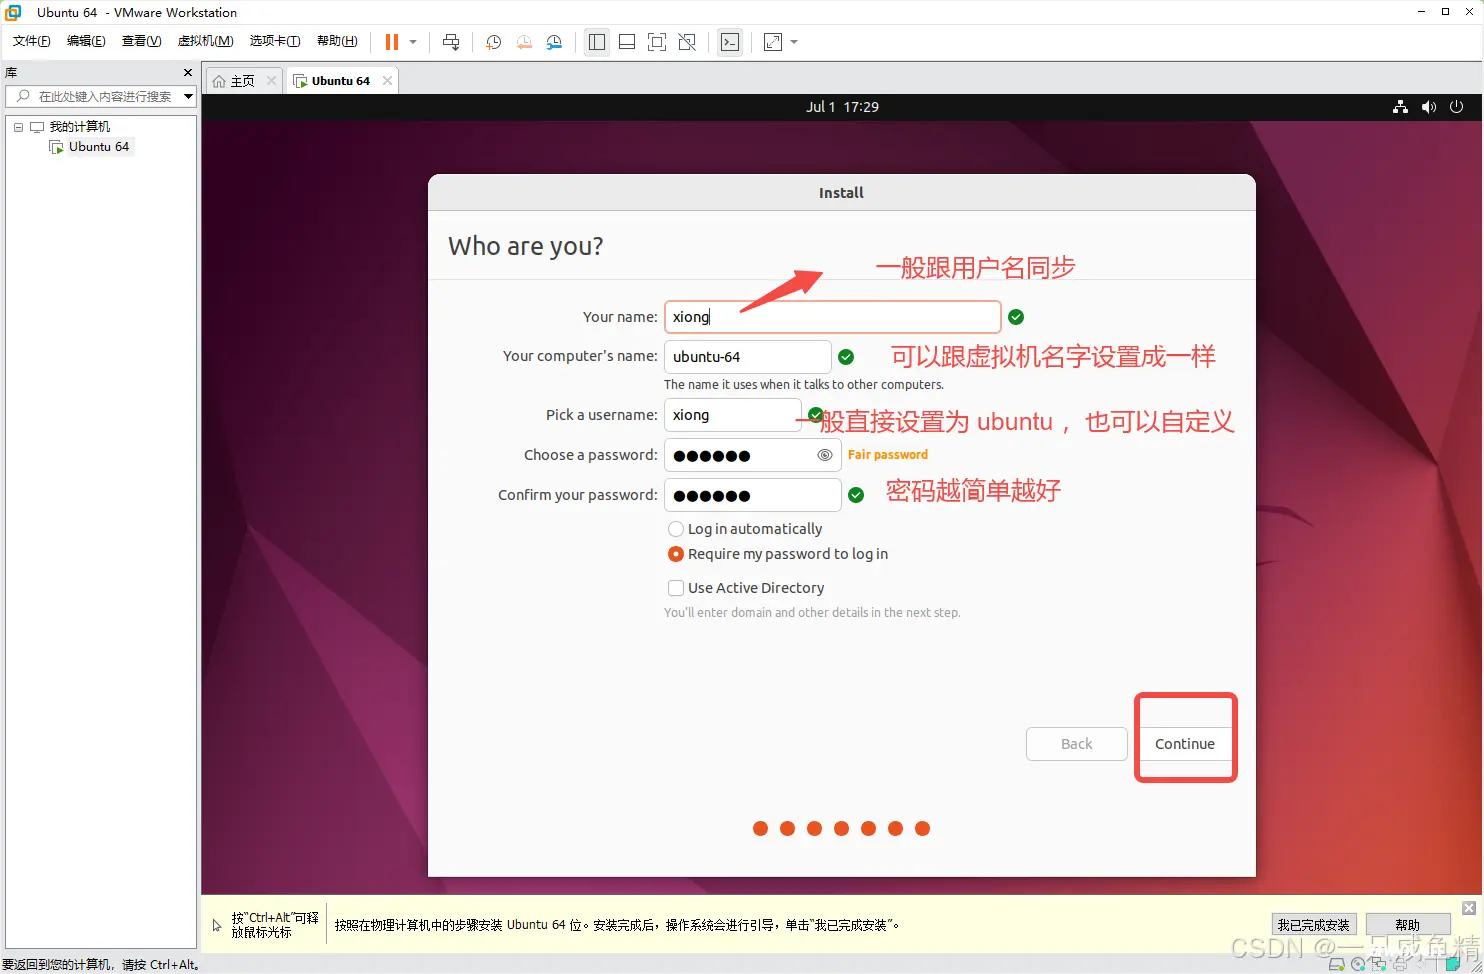Click the 帮助 button in the hint bar
This screenshot has height=974, width=1484.
coord(1408,925)
